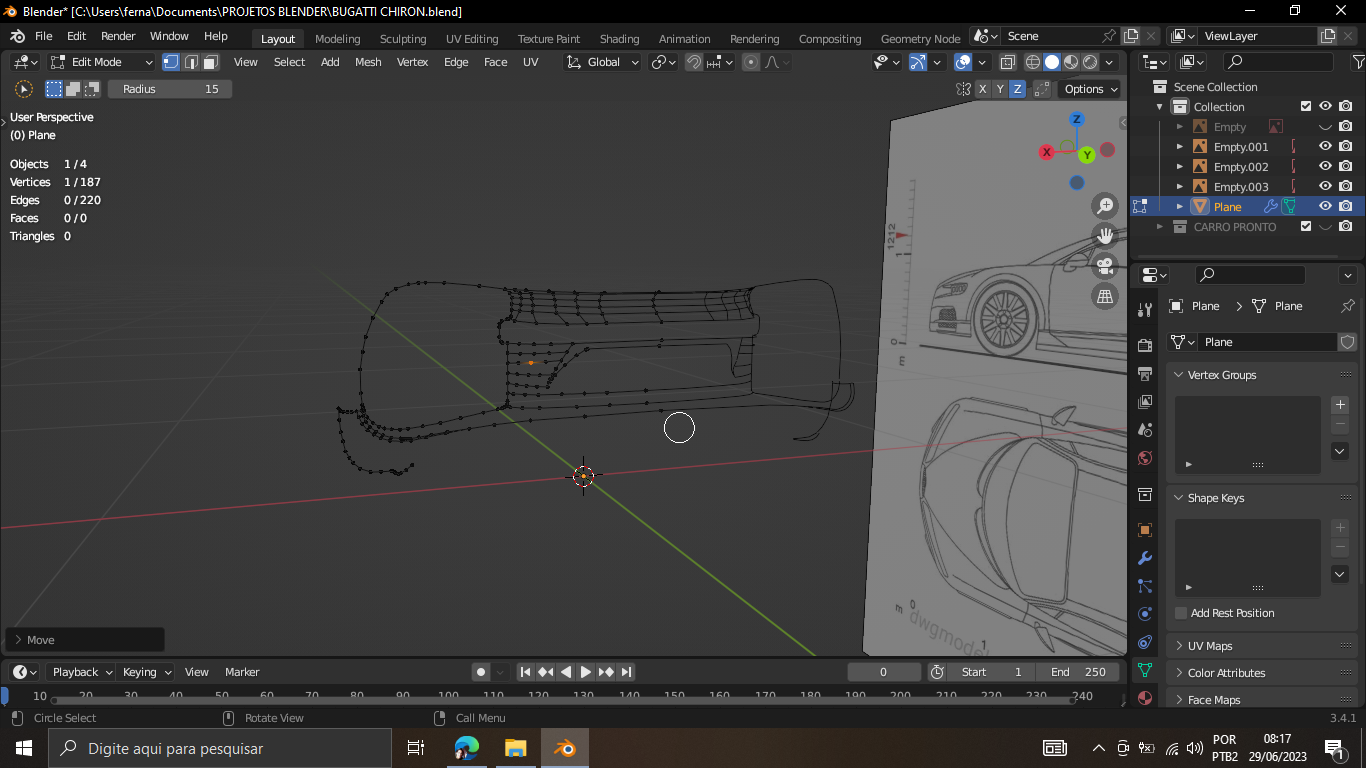The height and width of the screenshot is (768, 1366).
Task: Toggle the camera view icon
Action: [x=1105, y=266]
